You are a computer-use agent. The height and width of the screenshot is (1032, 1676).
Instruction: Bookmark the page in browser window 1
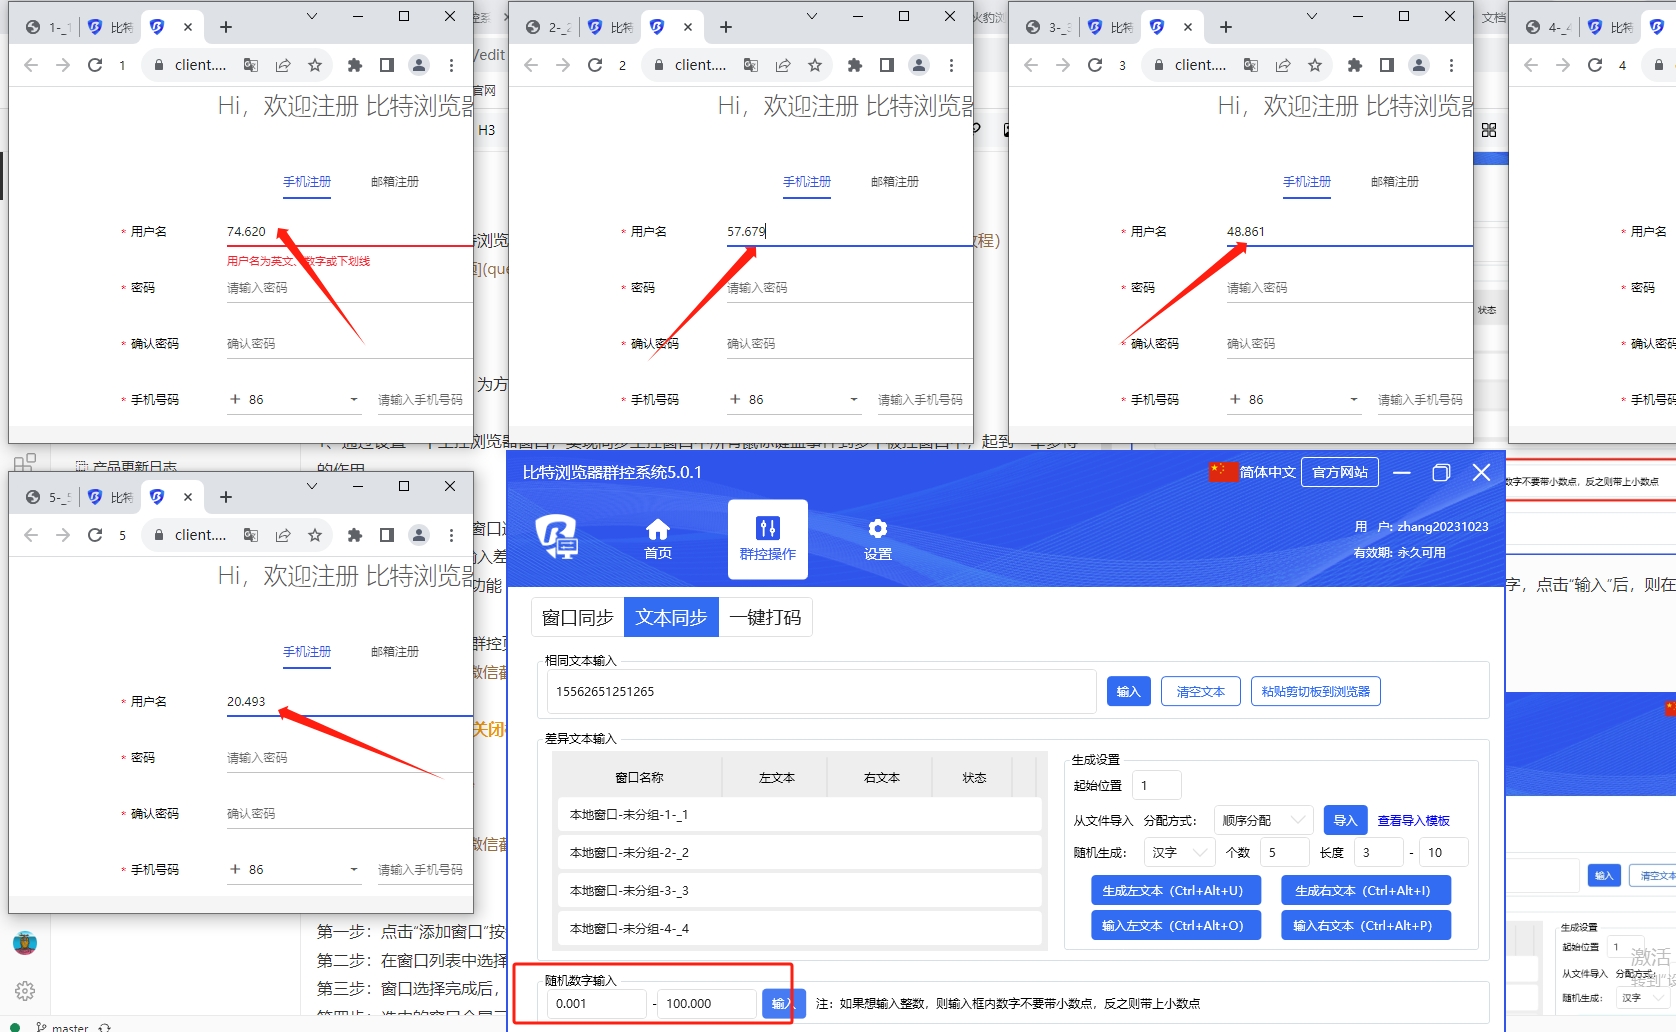click(315, 65)
